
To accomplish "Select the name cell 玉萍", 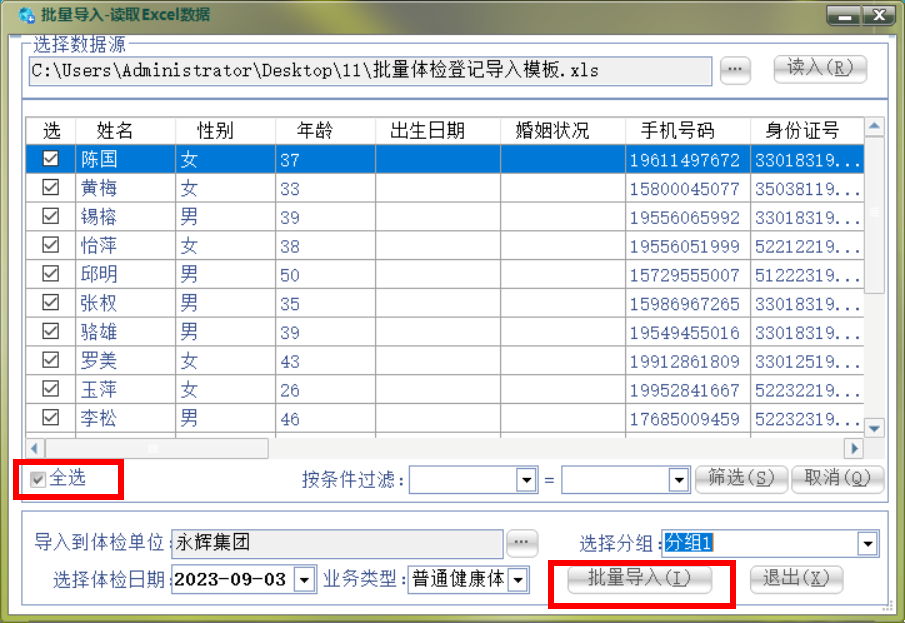I will 125,389.
